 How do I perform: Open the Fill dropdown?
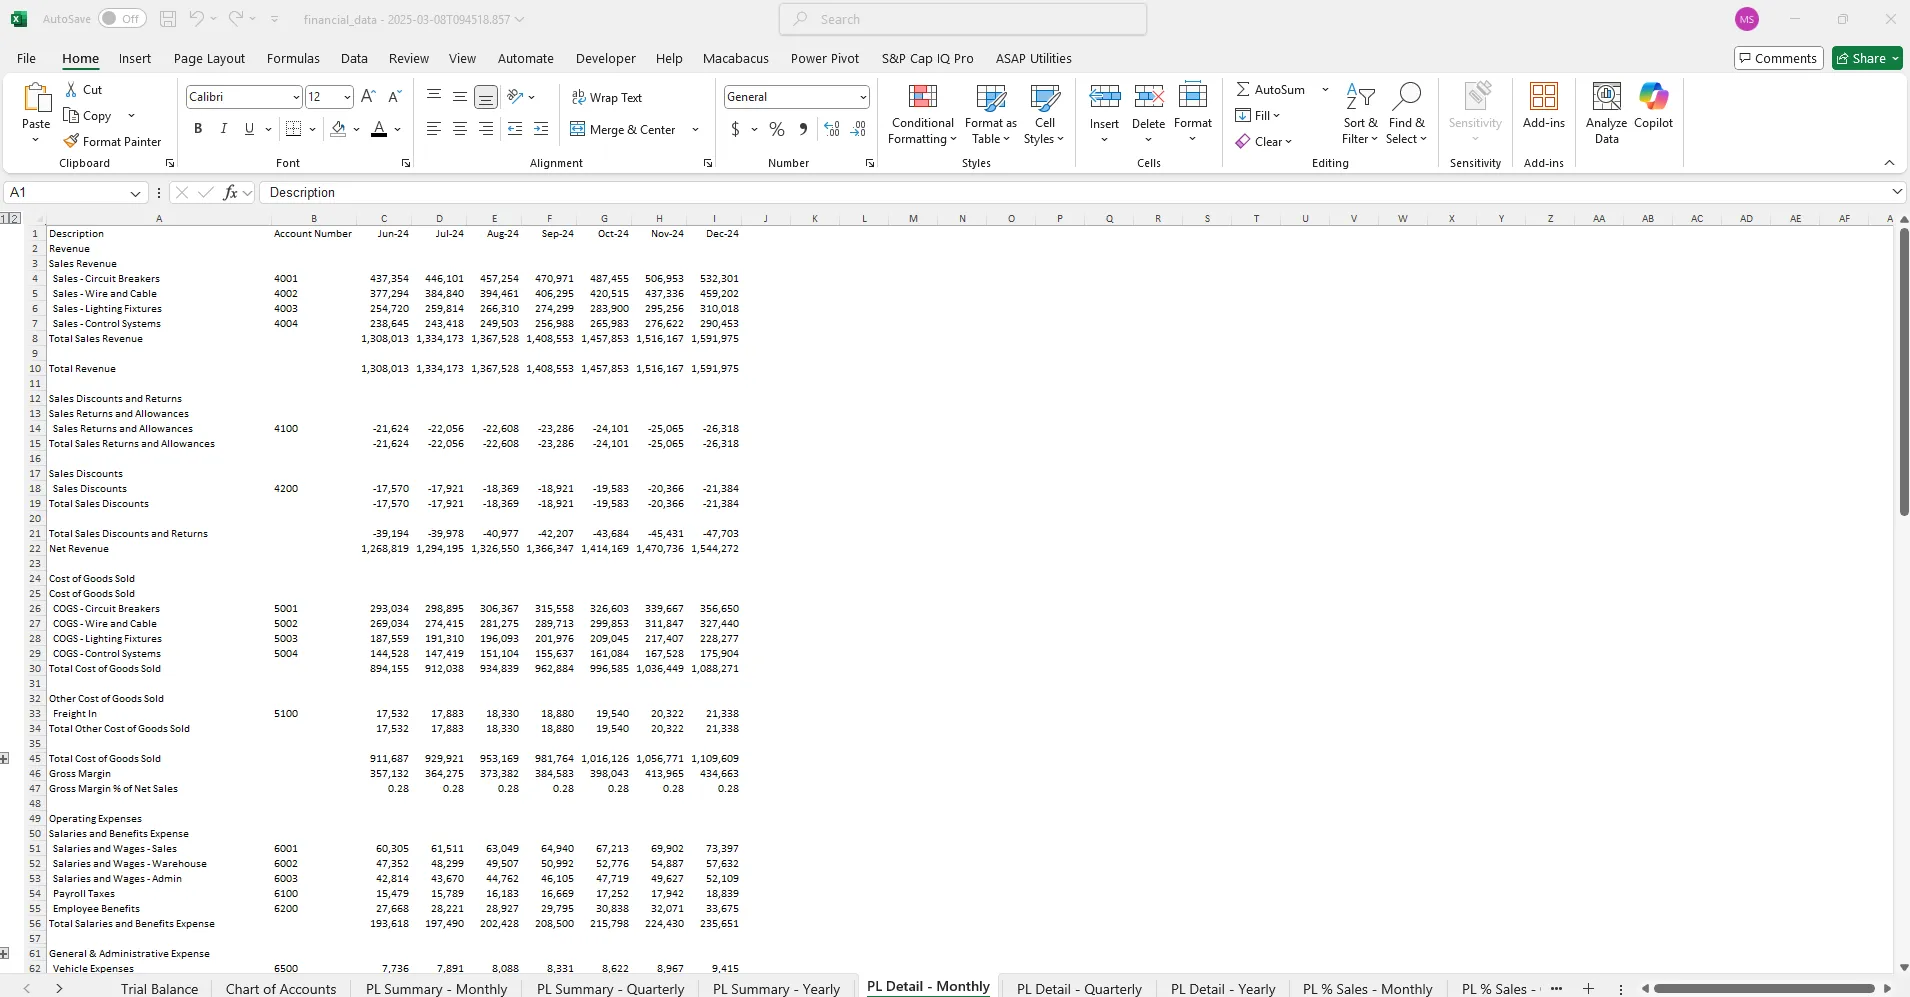click(1257, 115)
